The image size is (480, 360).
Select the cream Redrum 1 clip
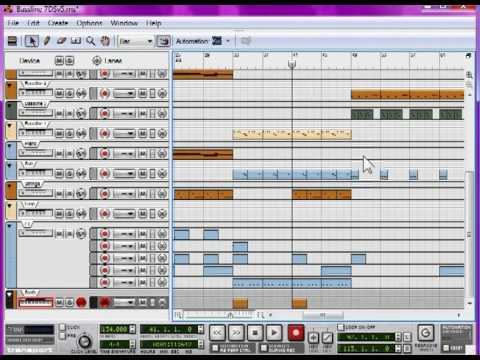pyautogui.click(x=292, y=134)
